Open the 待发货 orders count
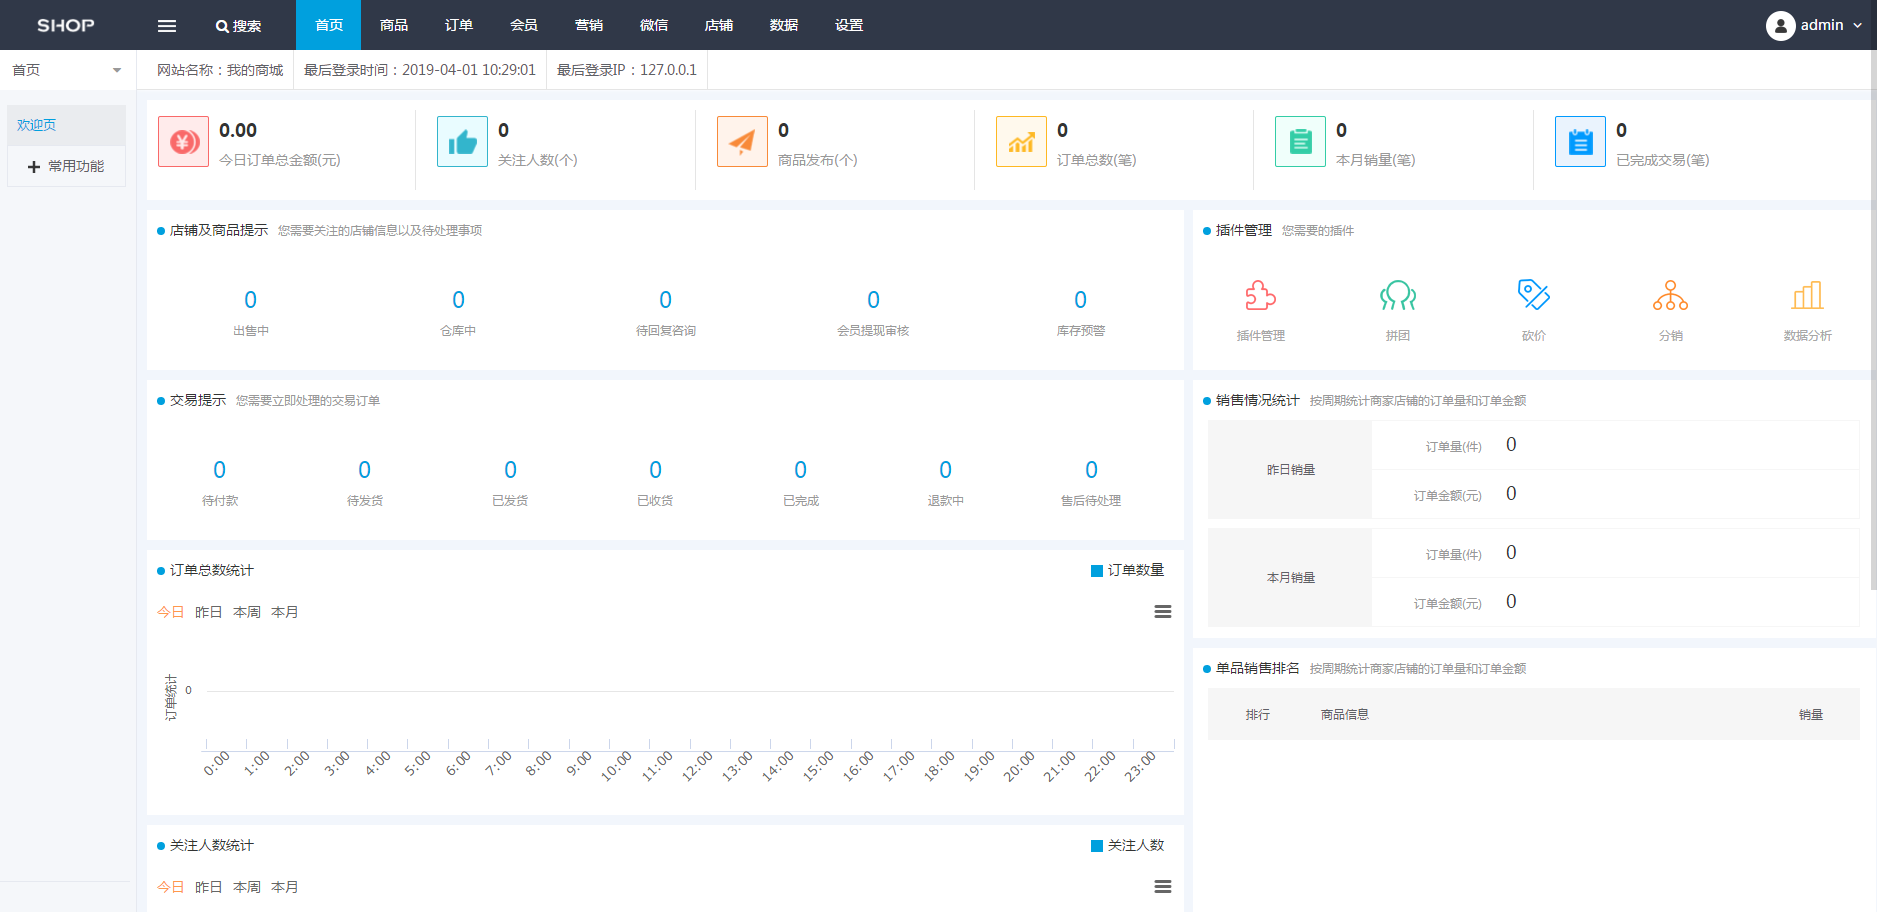Image resolution: width=1877 pixels, height=912 pixels. tap(365, 470)
